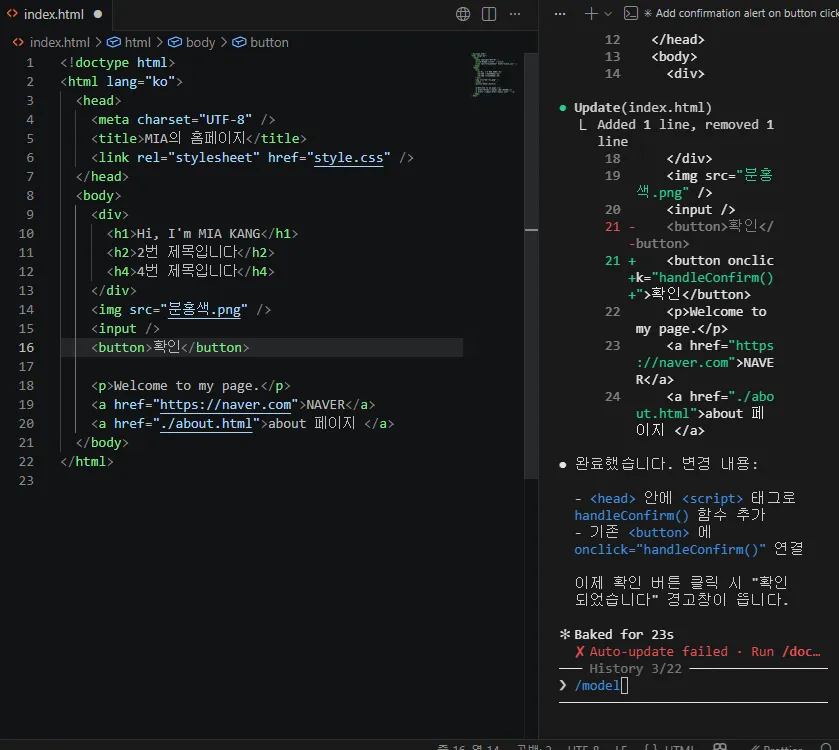Click Update(index.html) entry in terminal
839x750 pixels.
click(x=643, y=108)
